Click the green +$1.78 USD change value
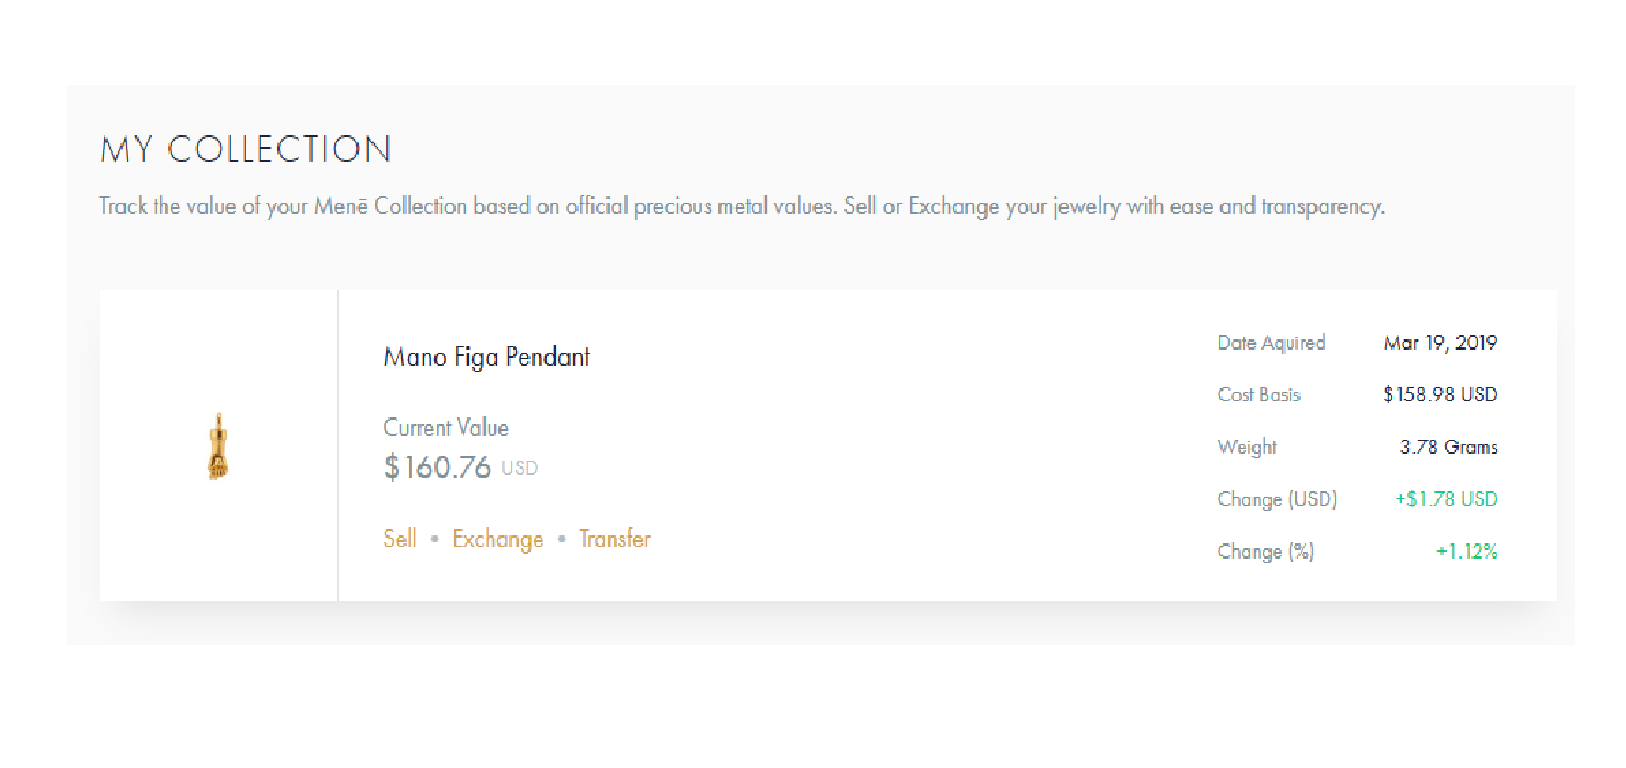 click(x=1446, y=499)
